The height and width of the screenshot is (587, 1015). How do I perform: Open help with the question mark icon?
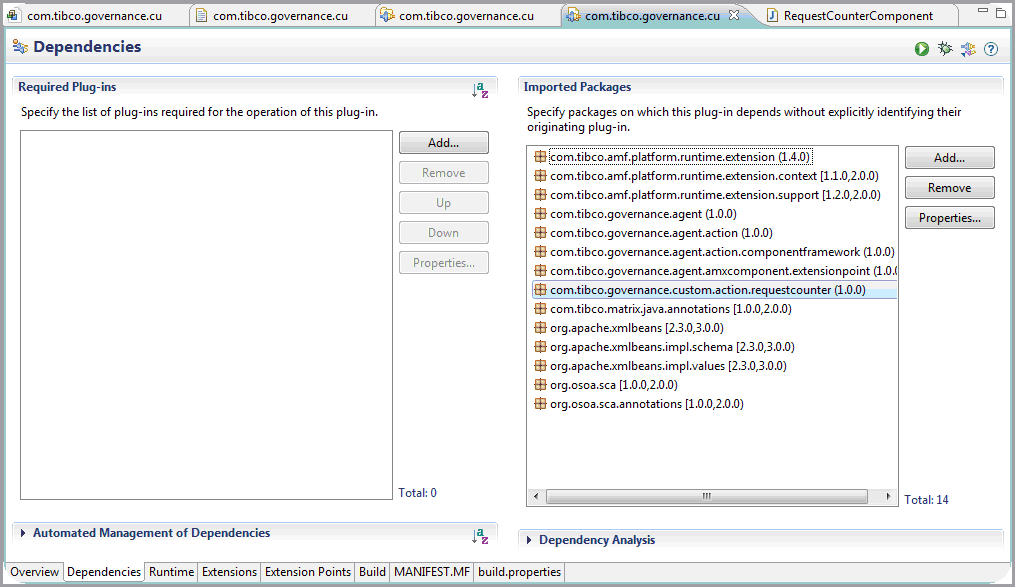point(991,49)
